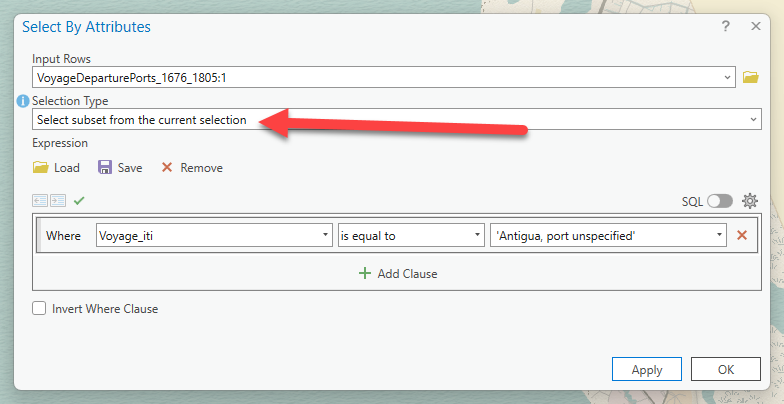Open the expression settings gear
784x404 pixels.
click(750, 201)
